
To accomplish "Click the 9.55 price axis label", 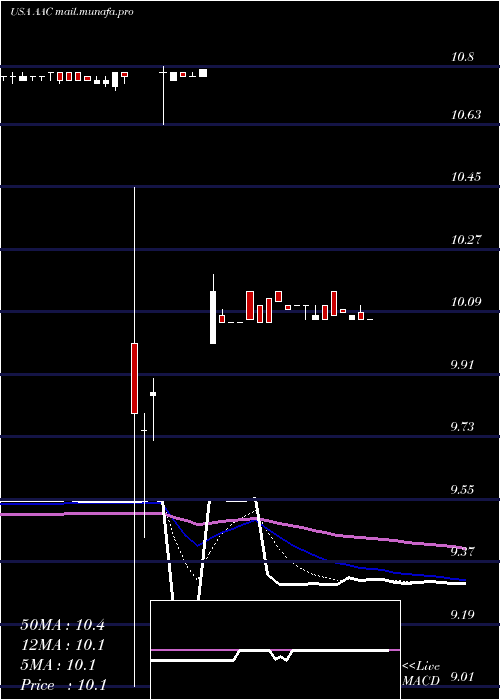I will (x=462, y=490).
